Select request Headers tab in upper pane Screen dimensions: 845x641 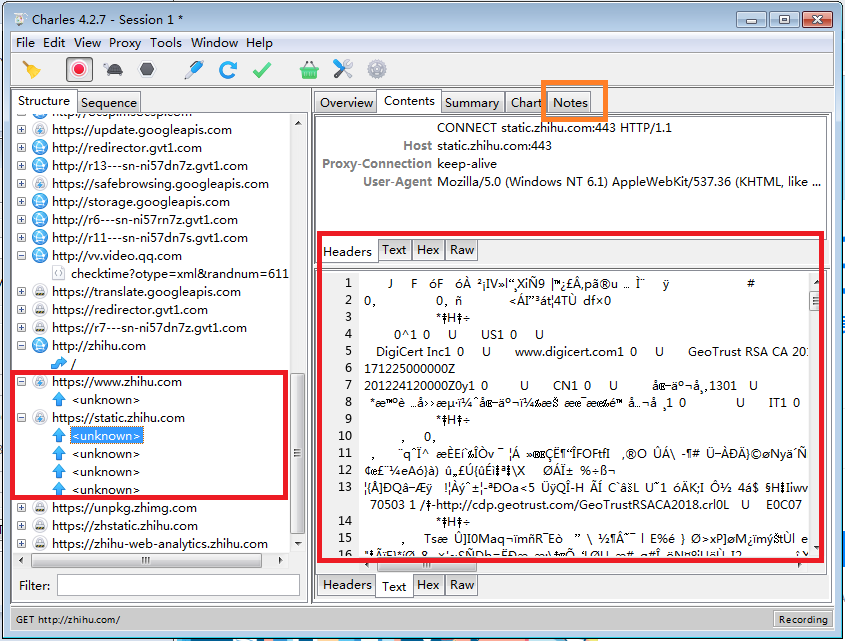click(348, 251)
